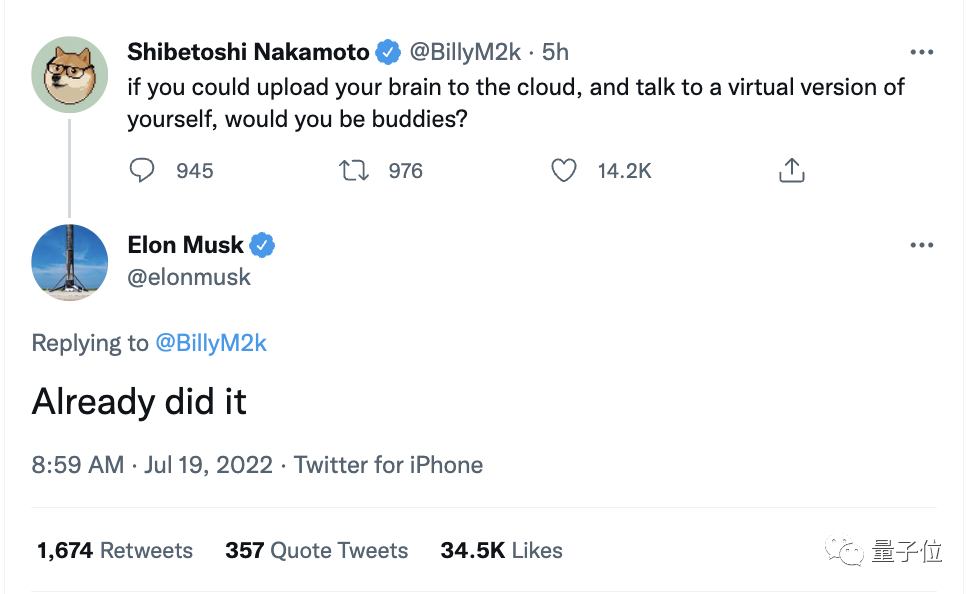The image size is (974, 594).
Task: Open Elon Musk's rocket profile picture
Action: click(70, 263)
